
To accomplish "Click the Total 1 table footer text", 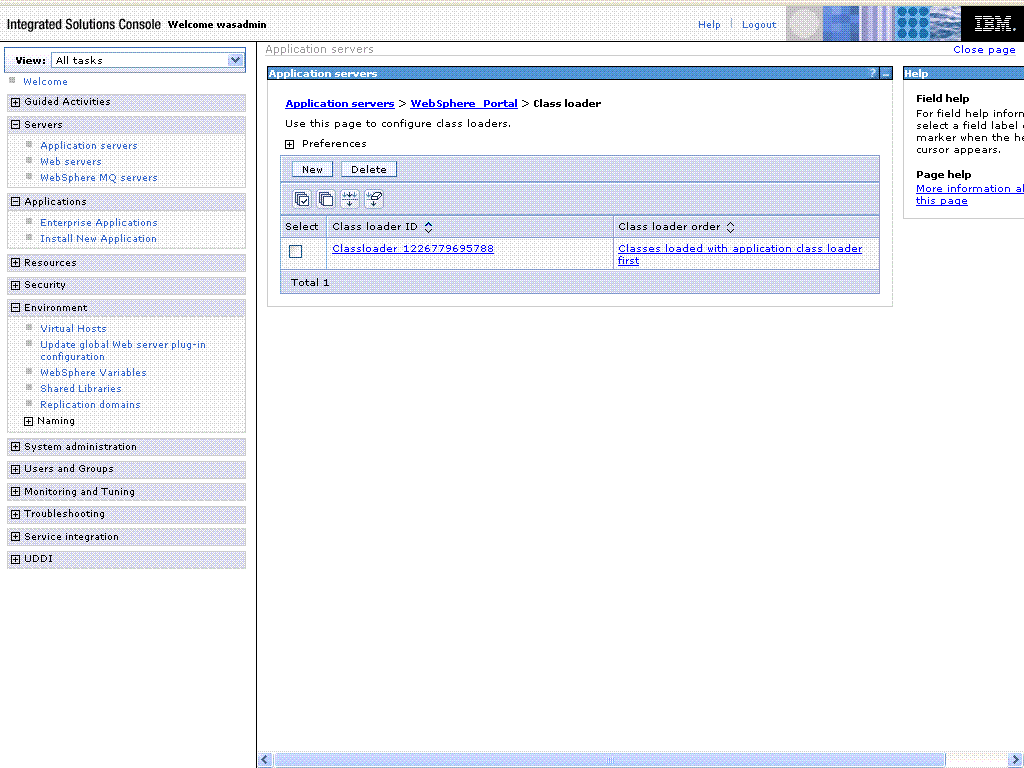I will tap(310, 282).
